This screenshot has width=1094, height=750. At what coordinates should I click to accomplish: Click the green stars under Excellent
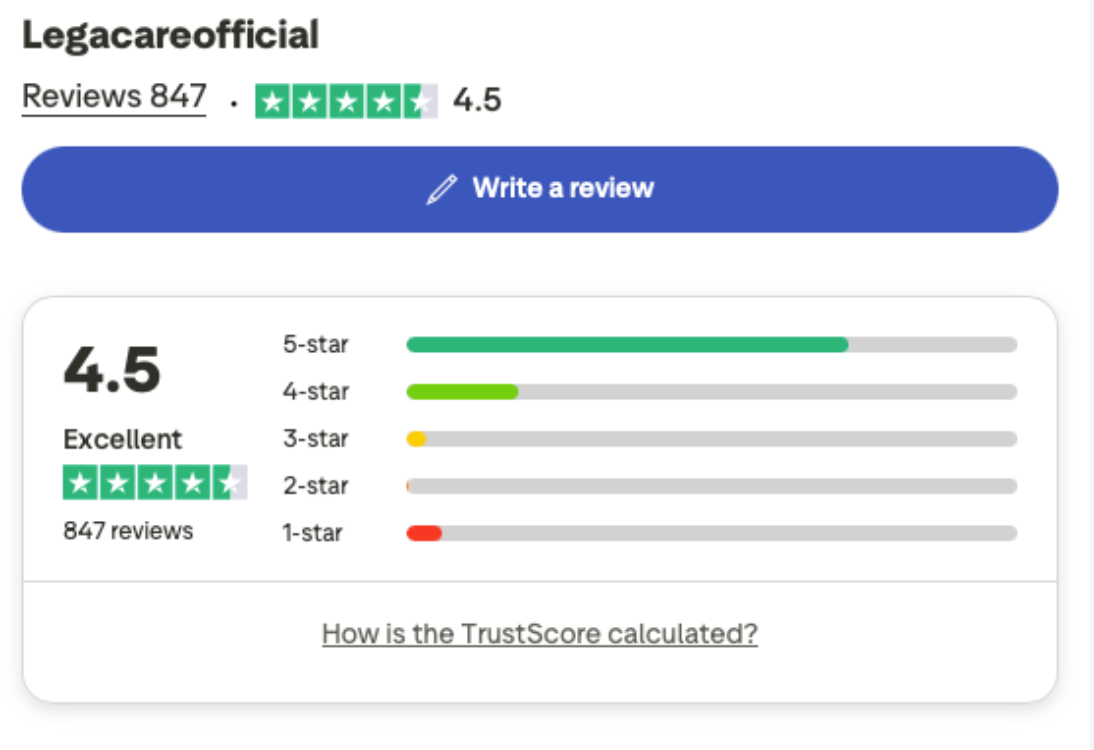click(154, 483)
